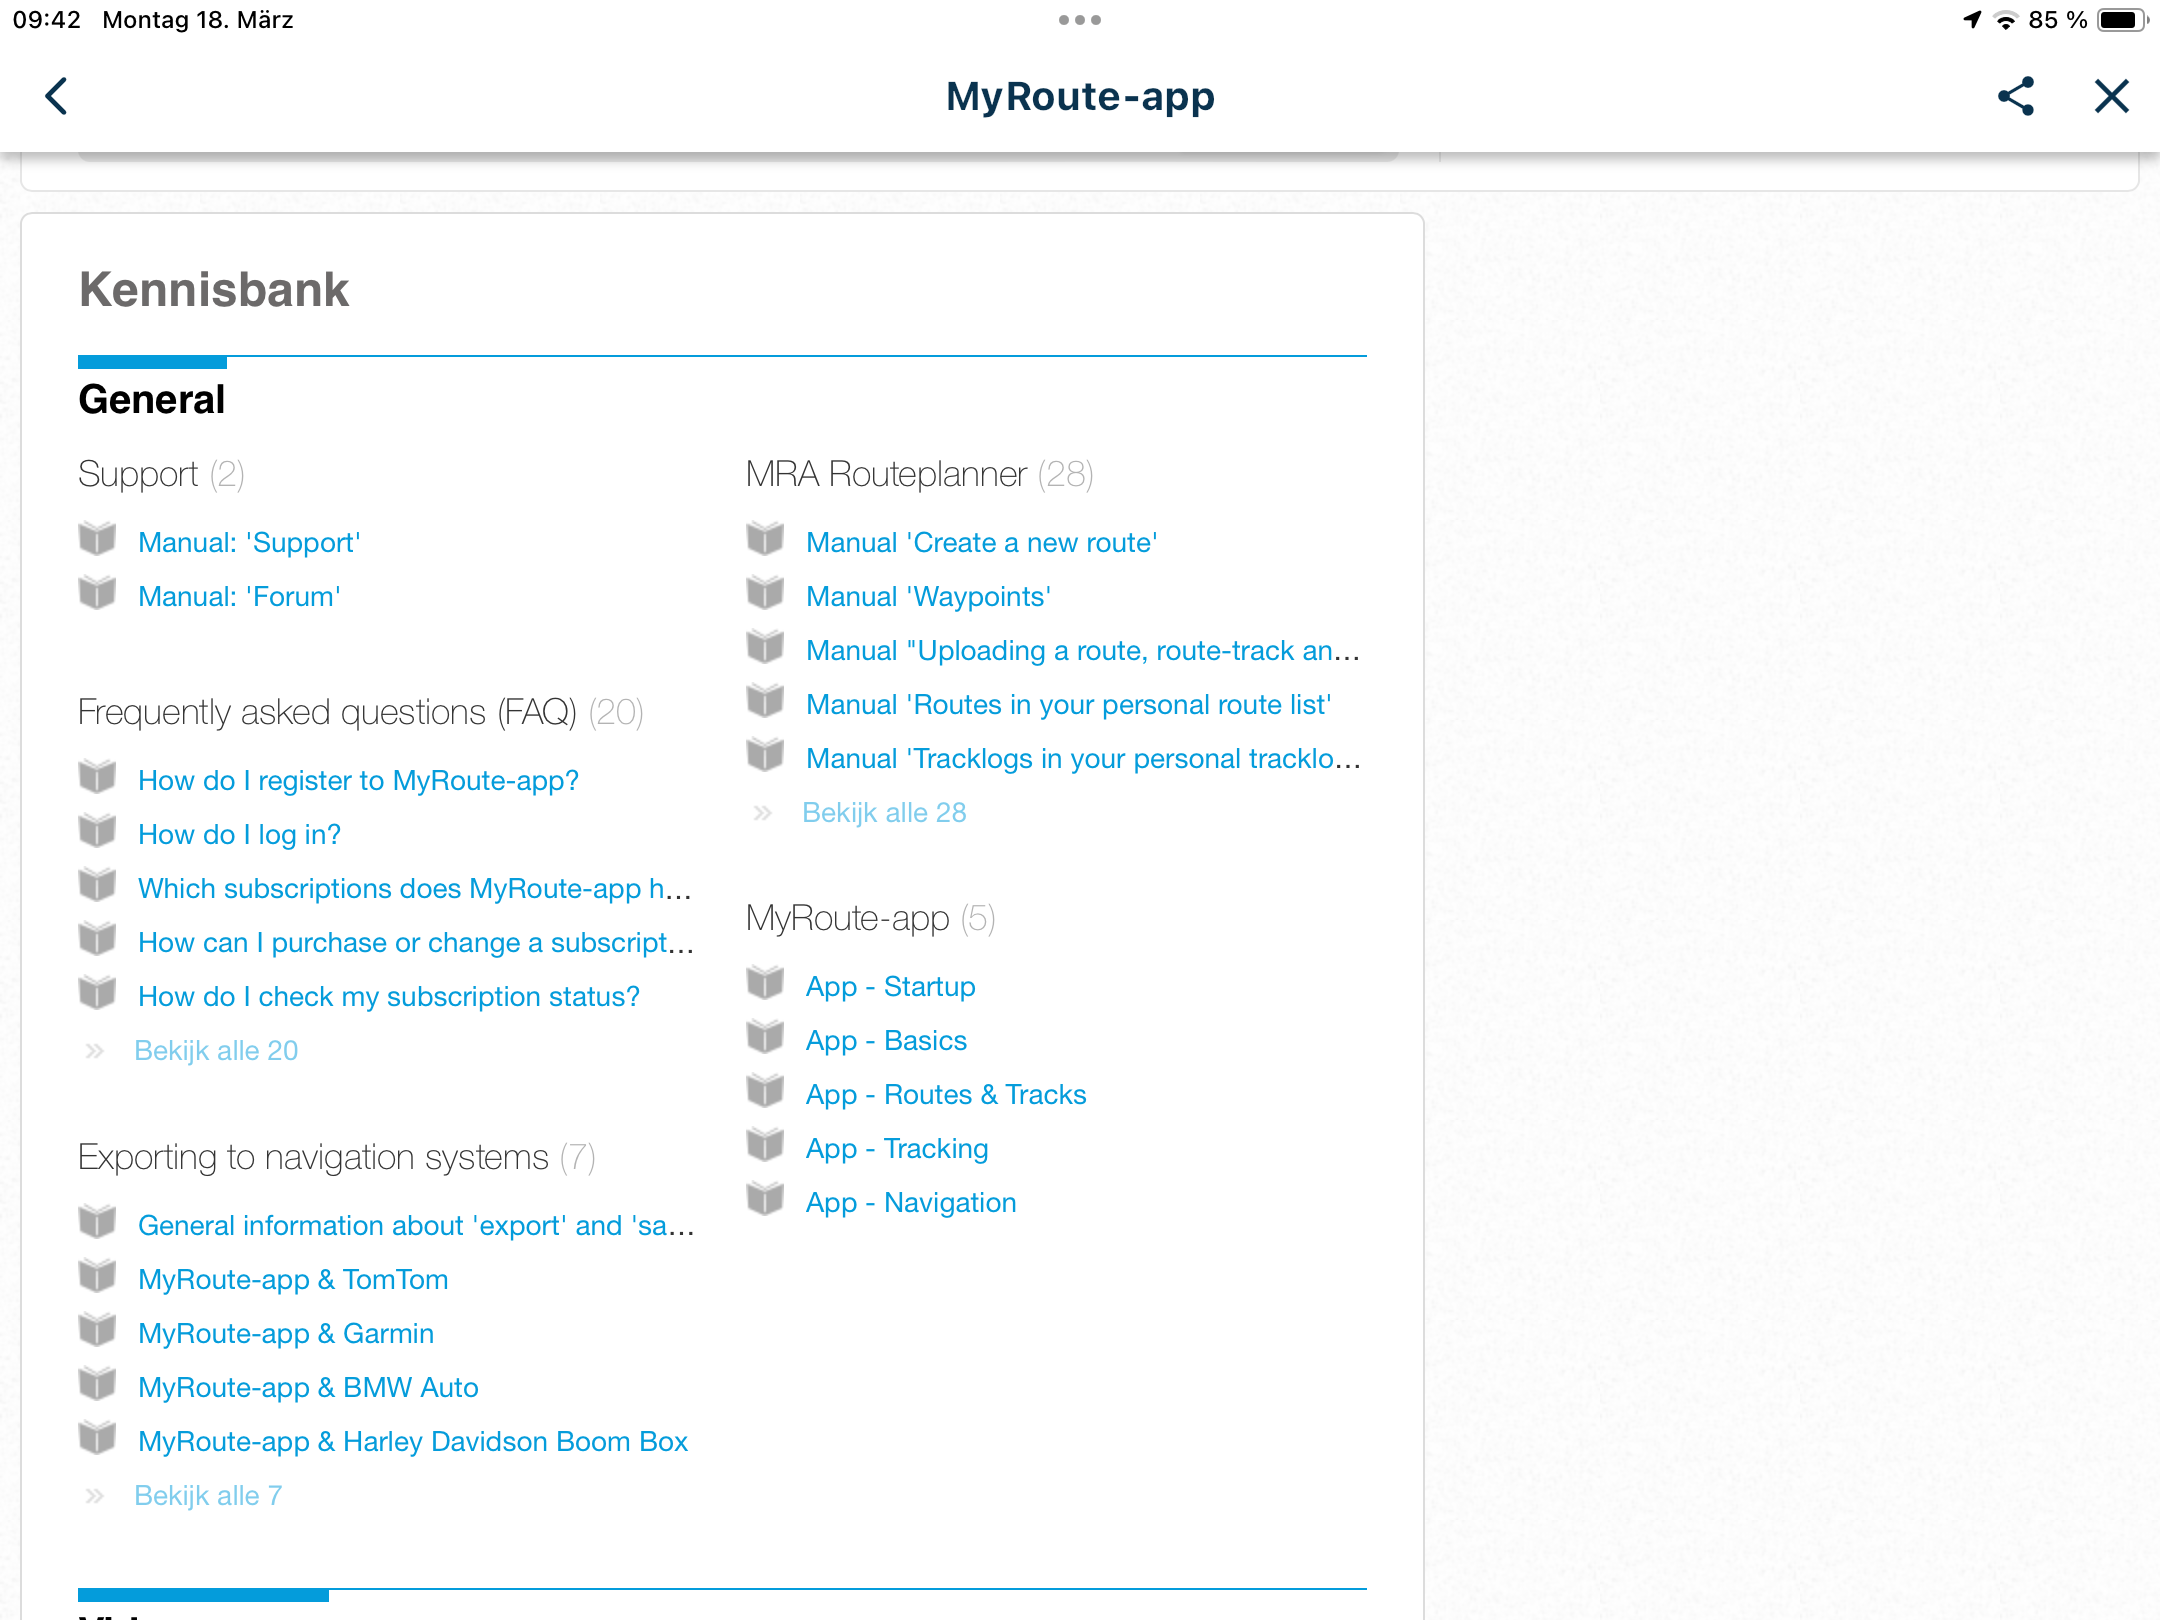
Task: Open MyRoute-app & TomTom article
Action: point(293,1279)
